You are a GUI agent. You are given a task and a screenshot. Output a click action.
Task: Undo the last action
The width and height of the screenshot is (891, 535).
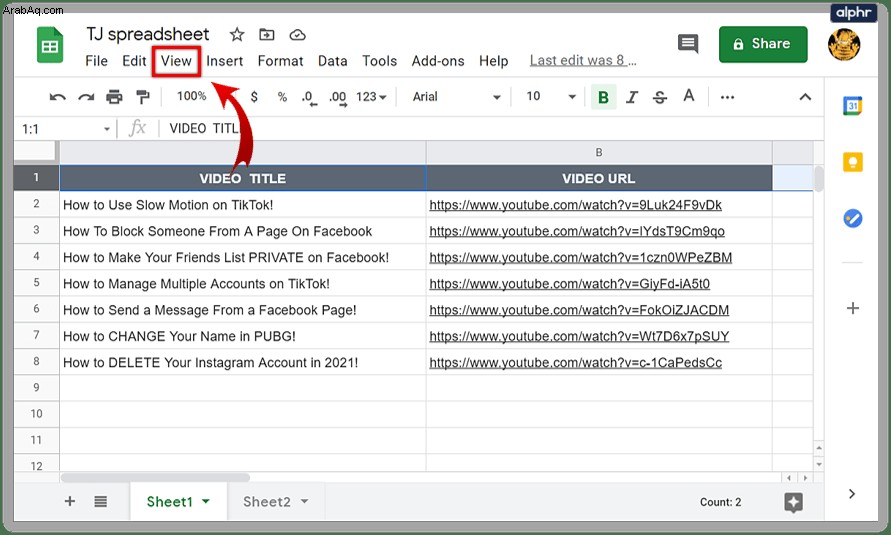coord(57,97)
